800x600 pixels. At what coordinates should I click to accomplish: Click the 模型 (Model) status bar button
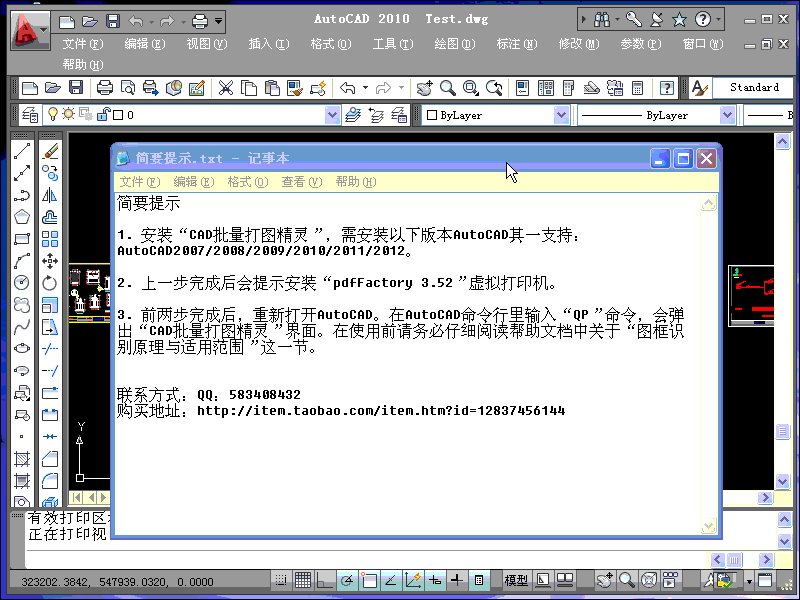[516, 580]
